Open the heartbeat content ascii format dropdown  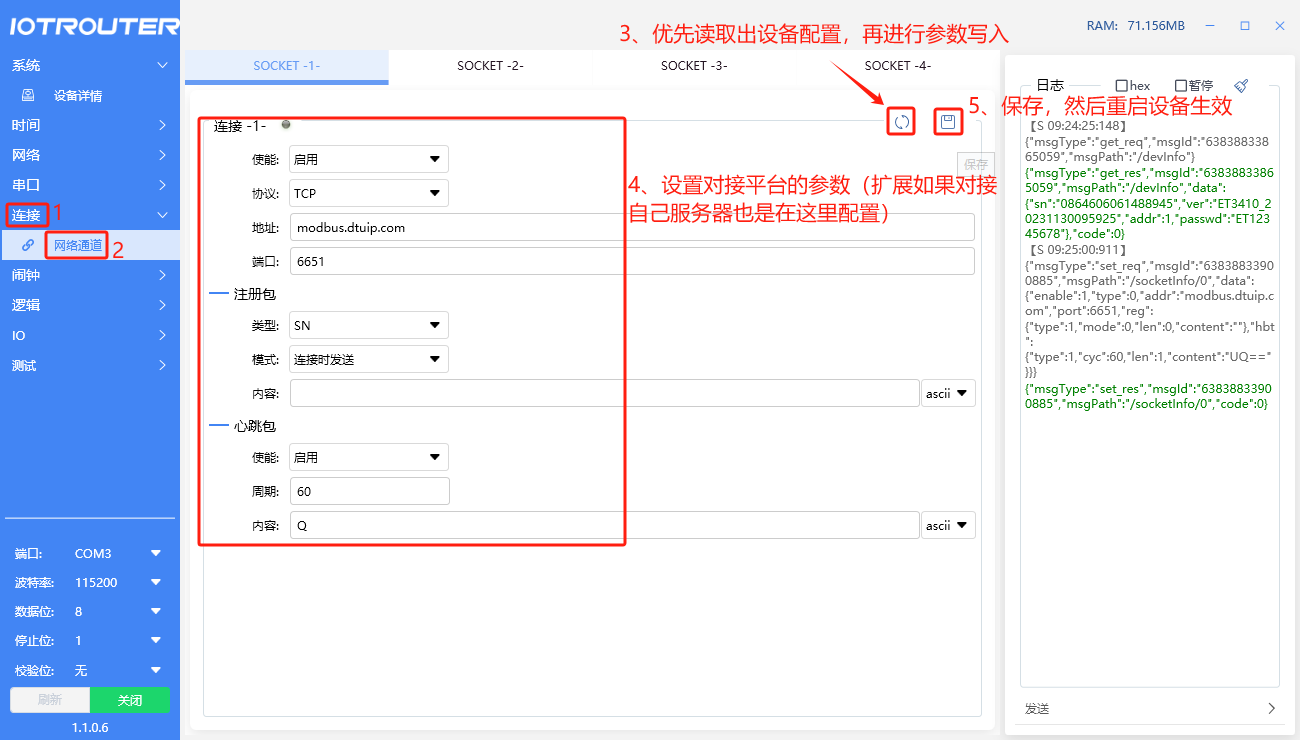(948, 525)
